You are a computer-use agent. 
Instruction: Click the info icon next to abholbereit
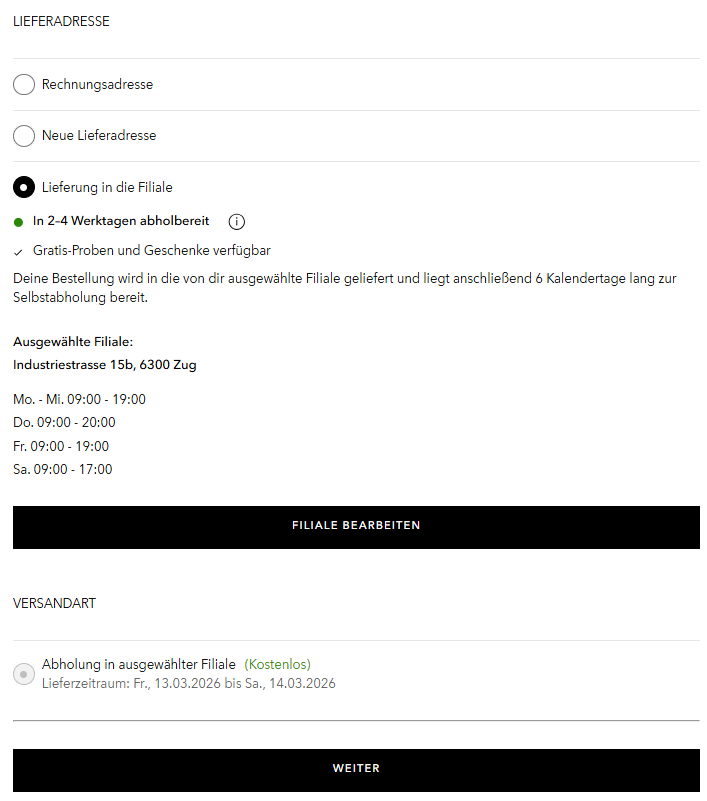(x=236, y=221)
